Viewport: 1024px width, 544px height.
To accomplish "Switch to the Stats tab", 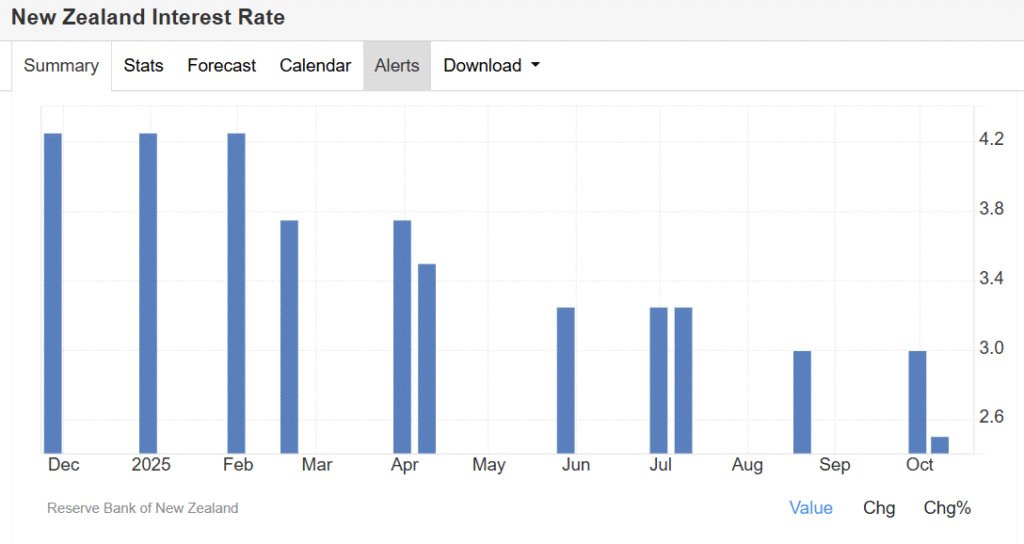I will click(143, 66).
